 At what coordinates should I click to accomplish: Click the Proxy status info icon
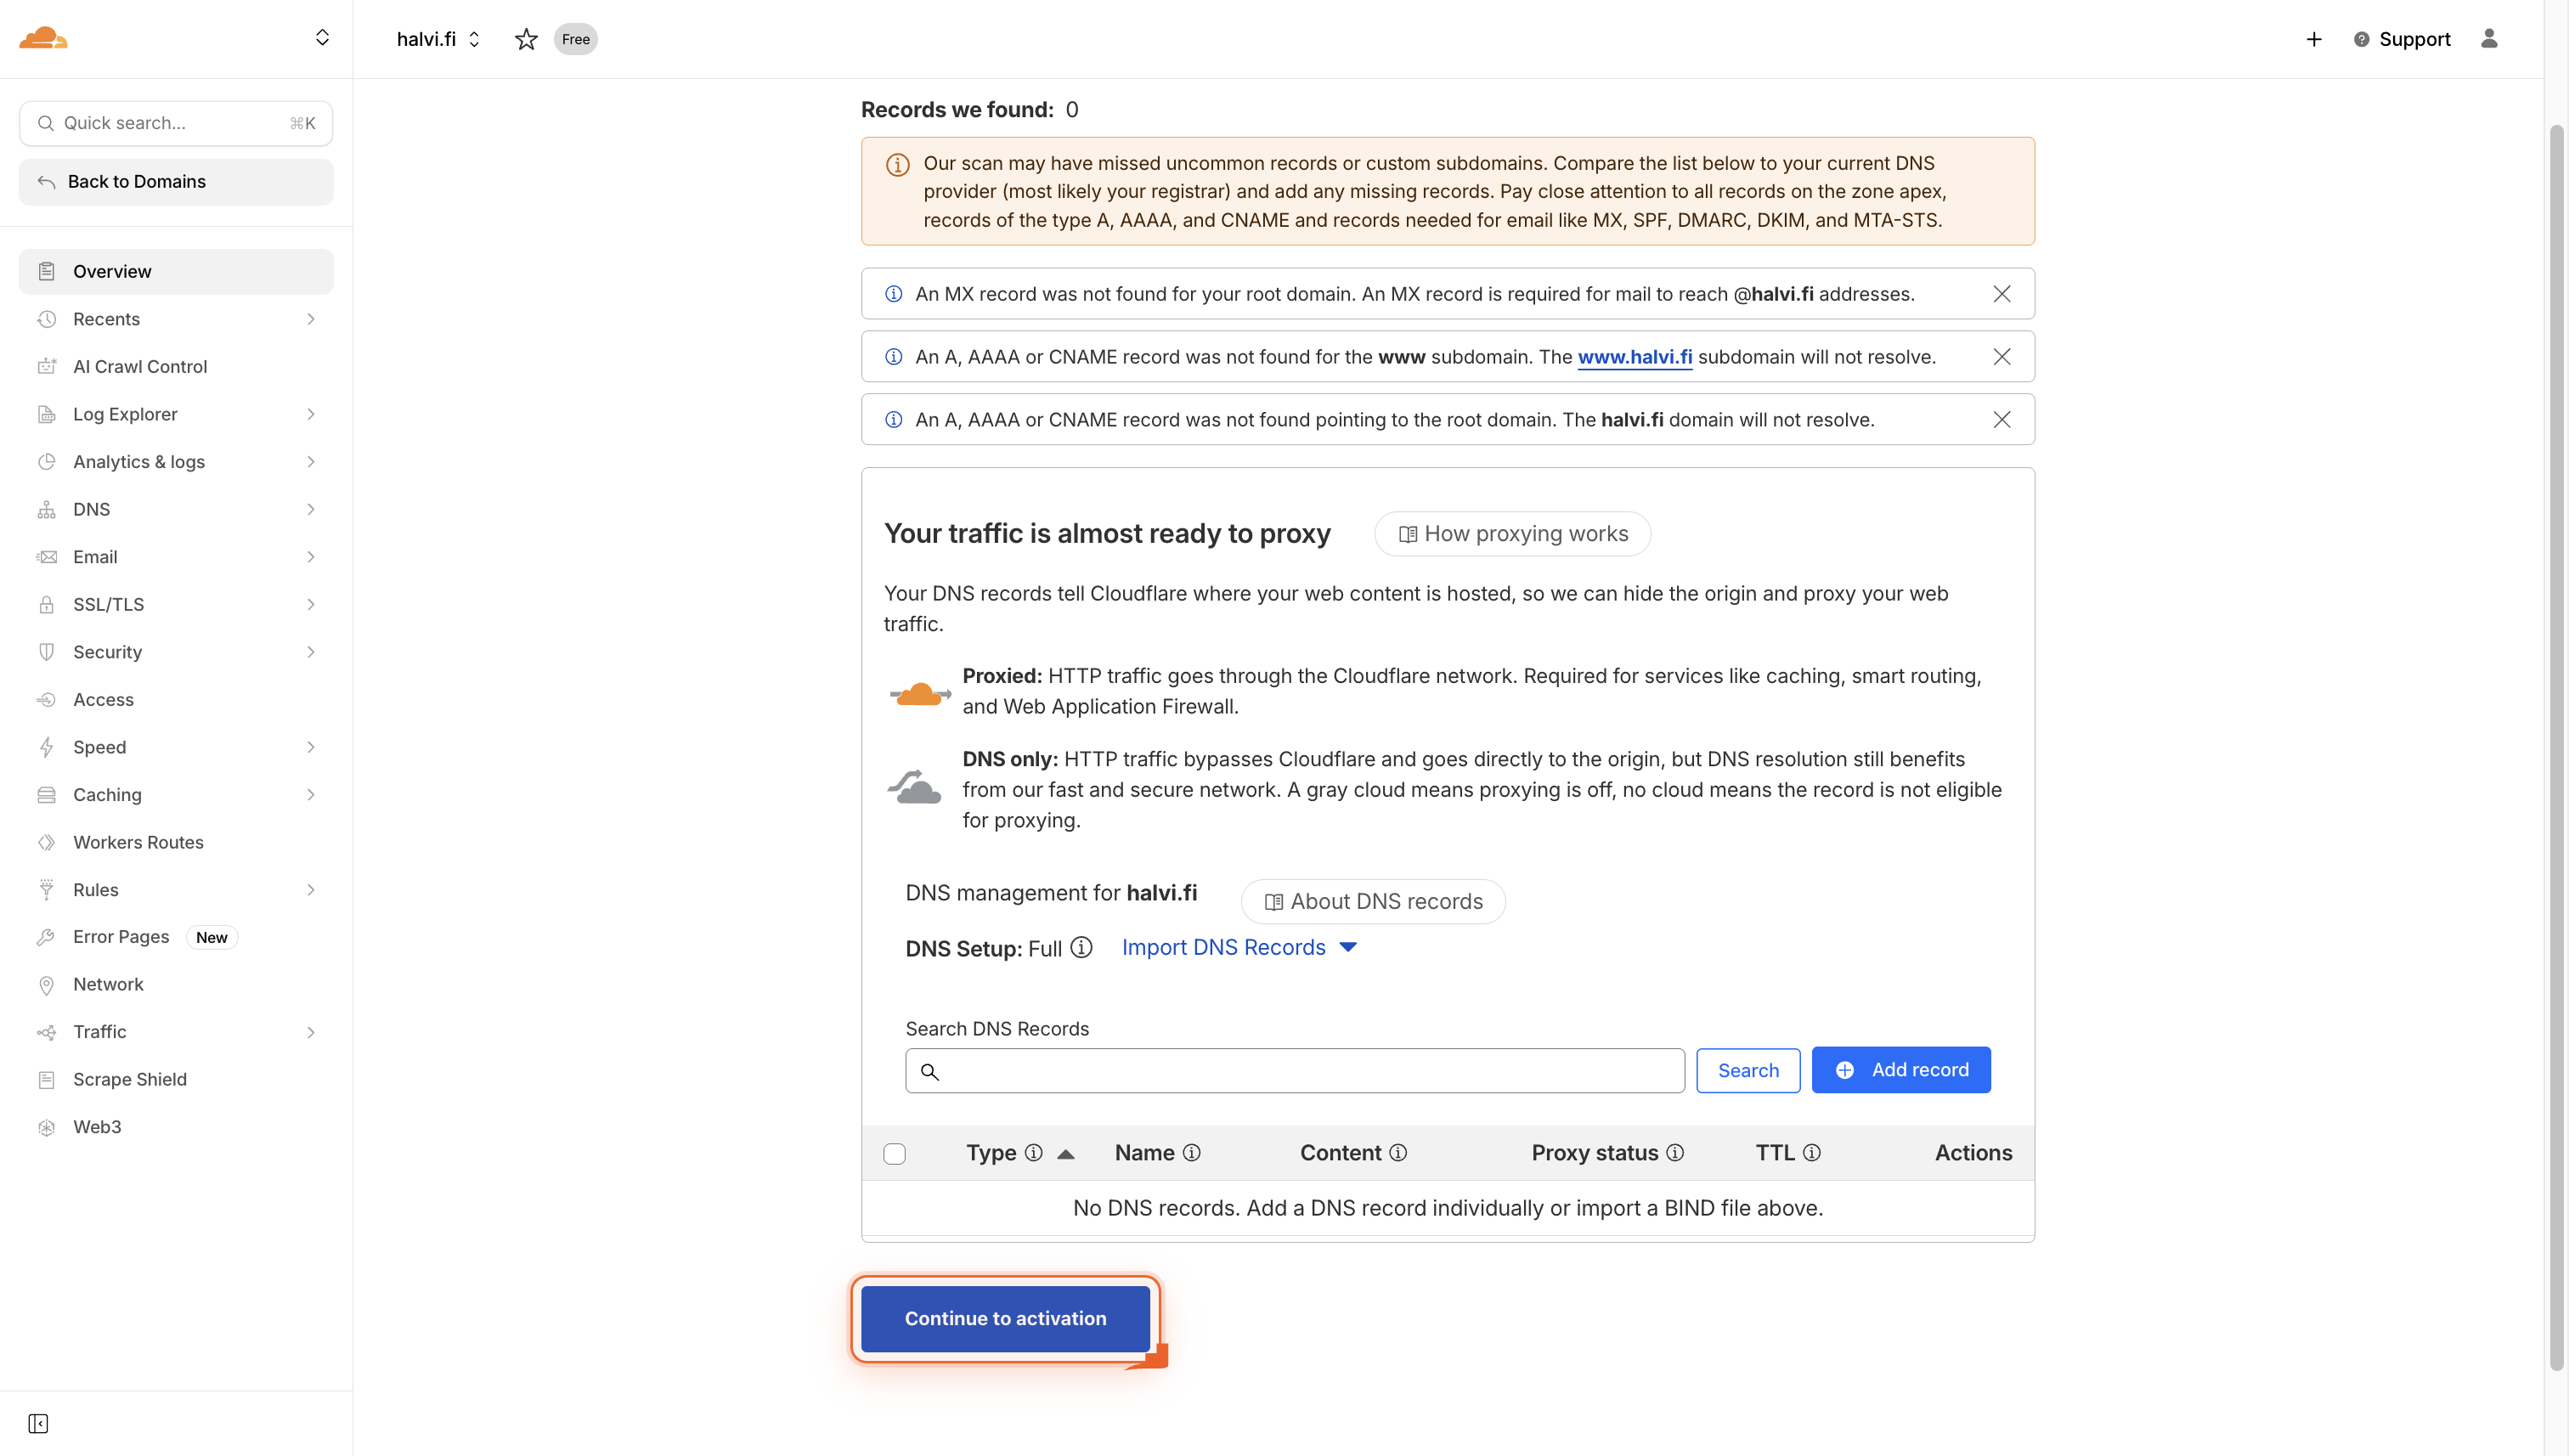click(x=1675, y=1152)
